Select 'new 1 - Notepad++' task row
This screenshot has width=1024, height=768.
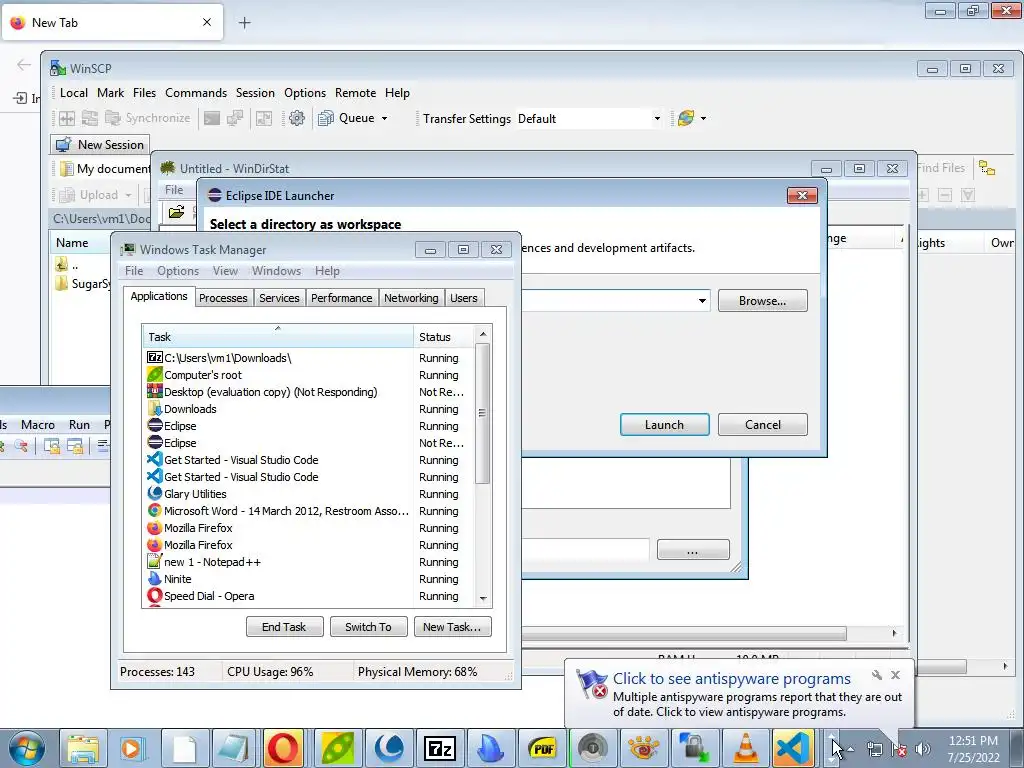[308, 562]
